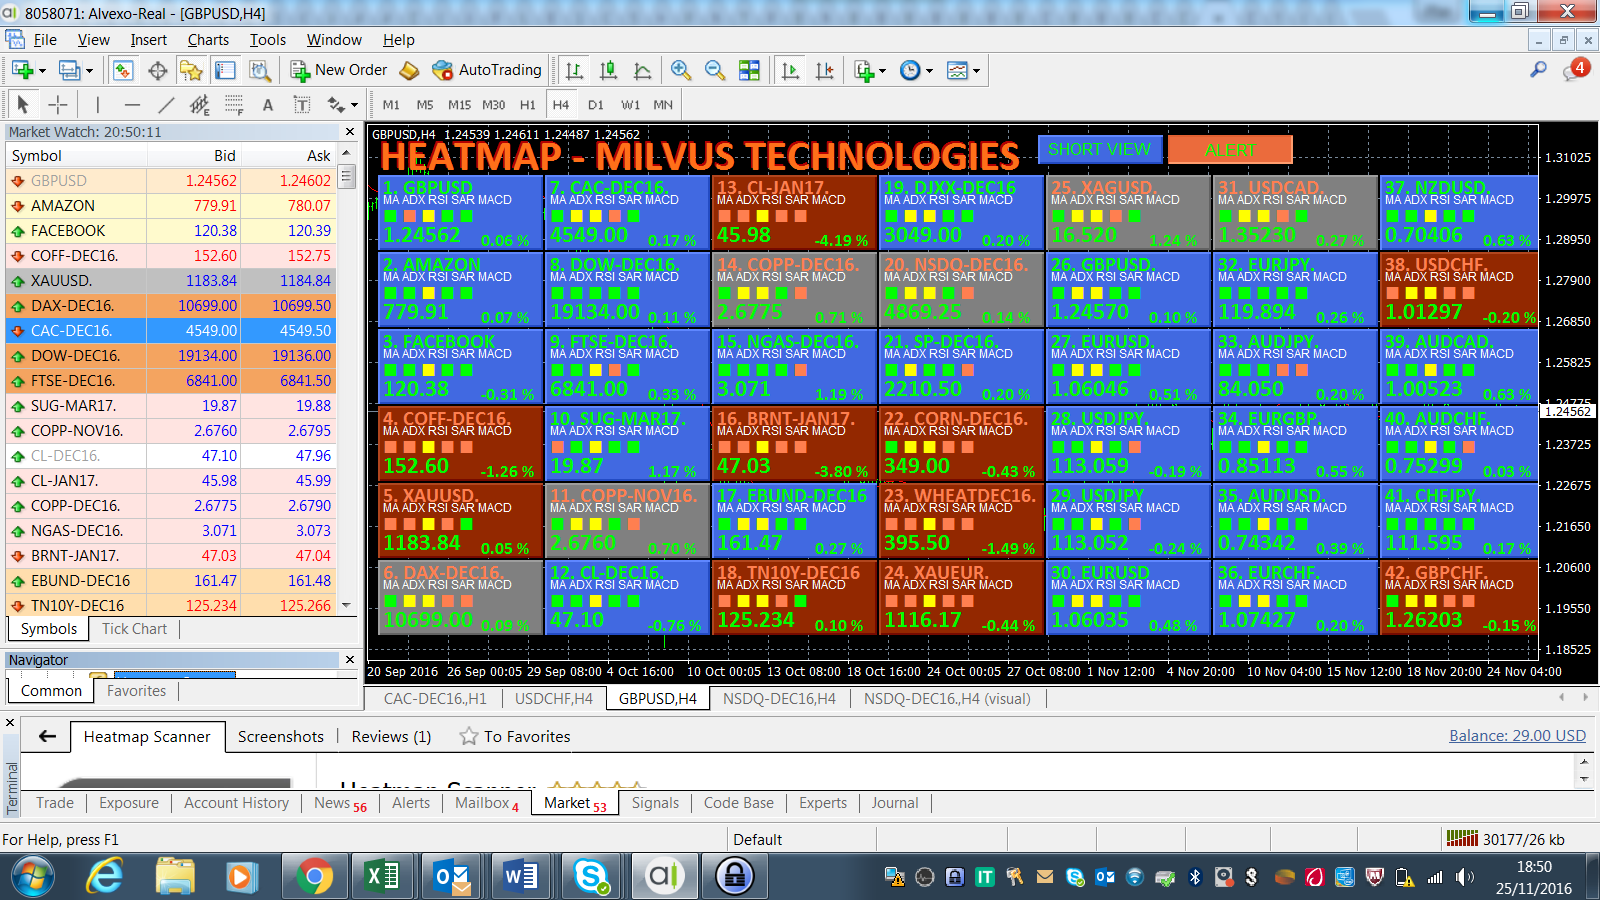Expand the Profiles dropdown arrow
This screenshot has height=900, width=1600.
tap(89, 71)
